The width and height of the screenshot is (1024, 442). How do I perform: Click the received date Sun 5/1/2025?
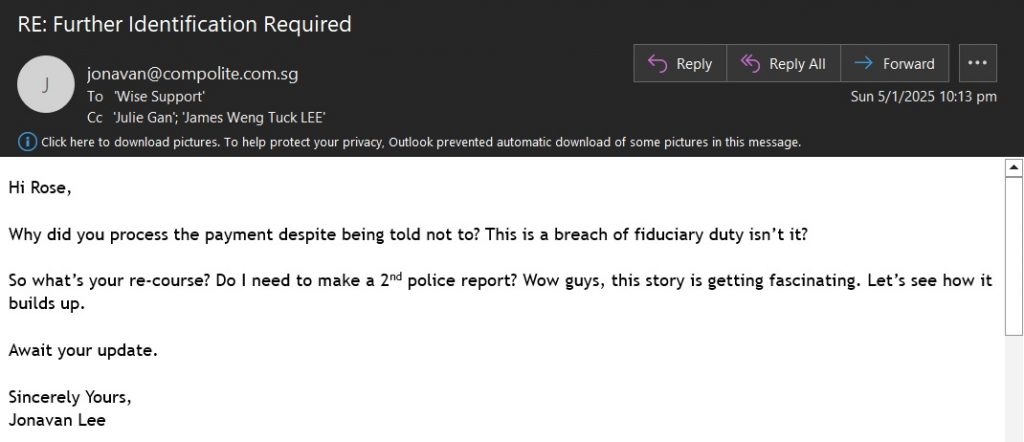[923, 97]
